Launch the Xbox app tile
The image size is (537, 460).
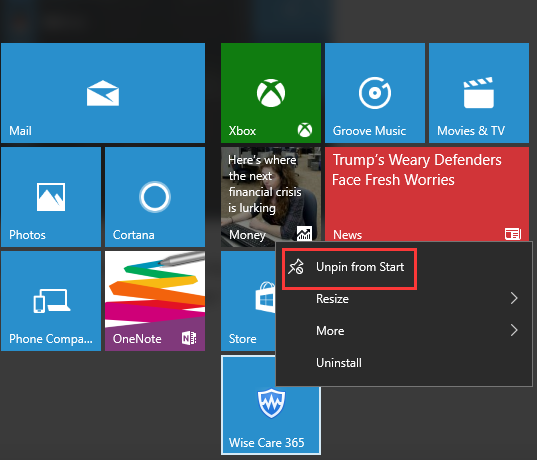click(x=271, y=93)
